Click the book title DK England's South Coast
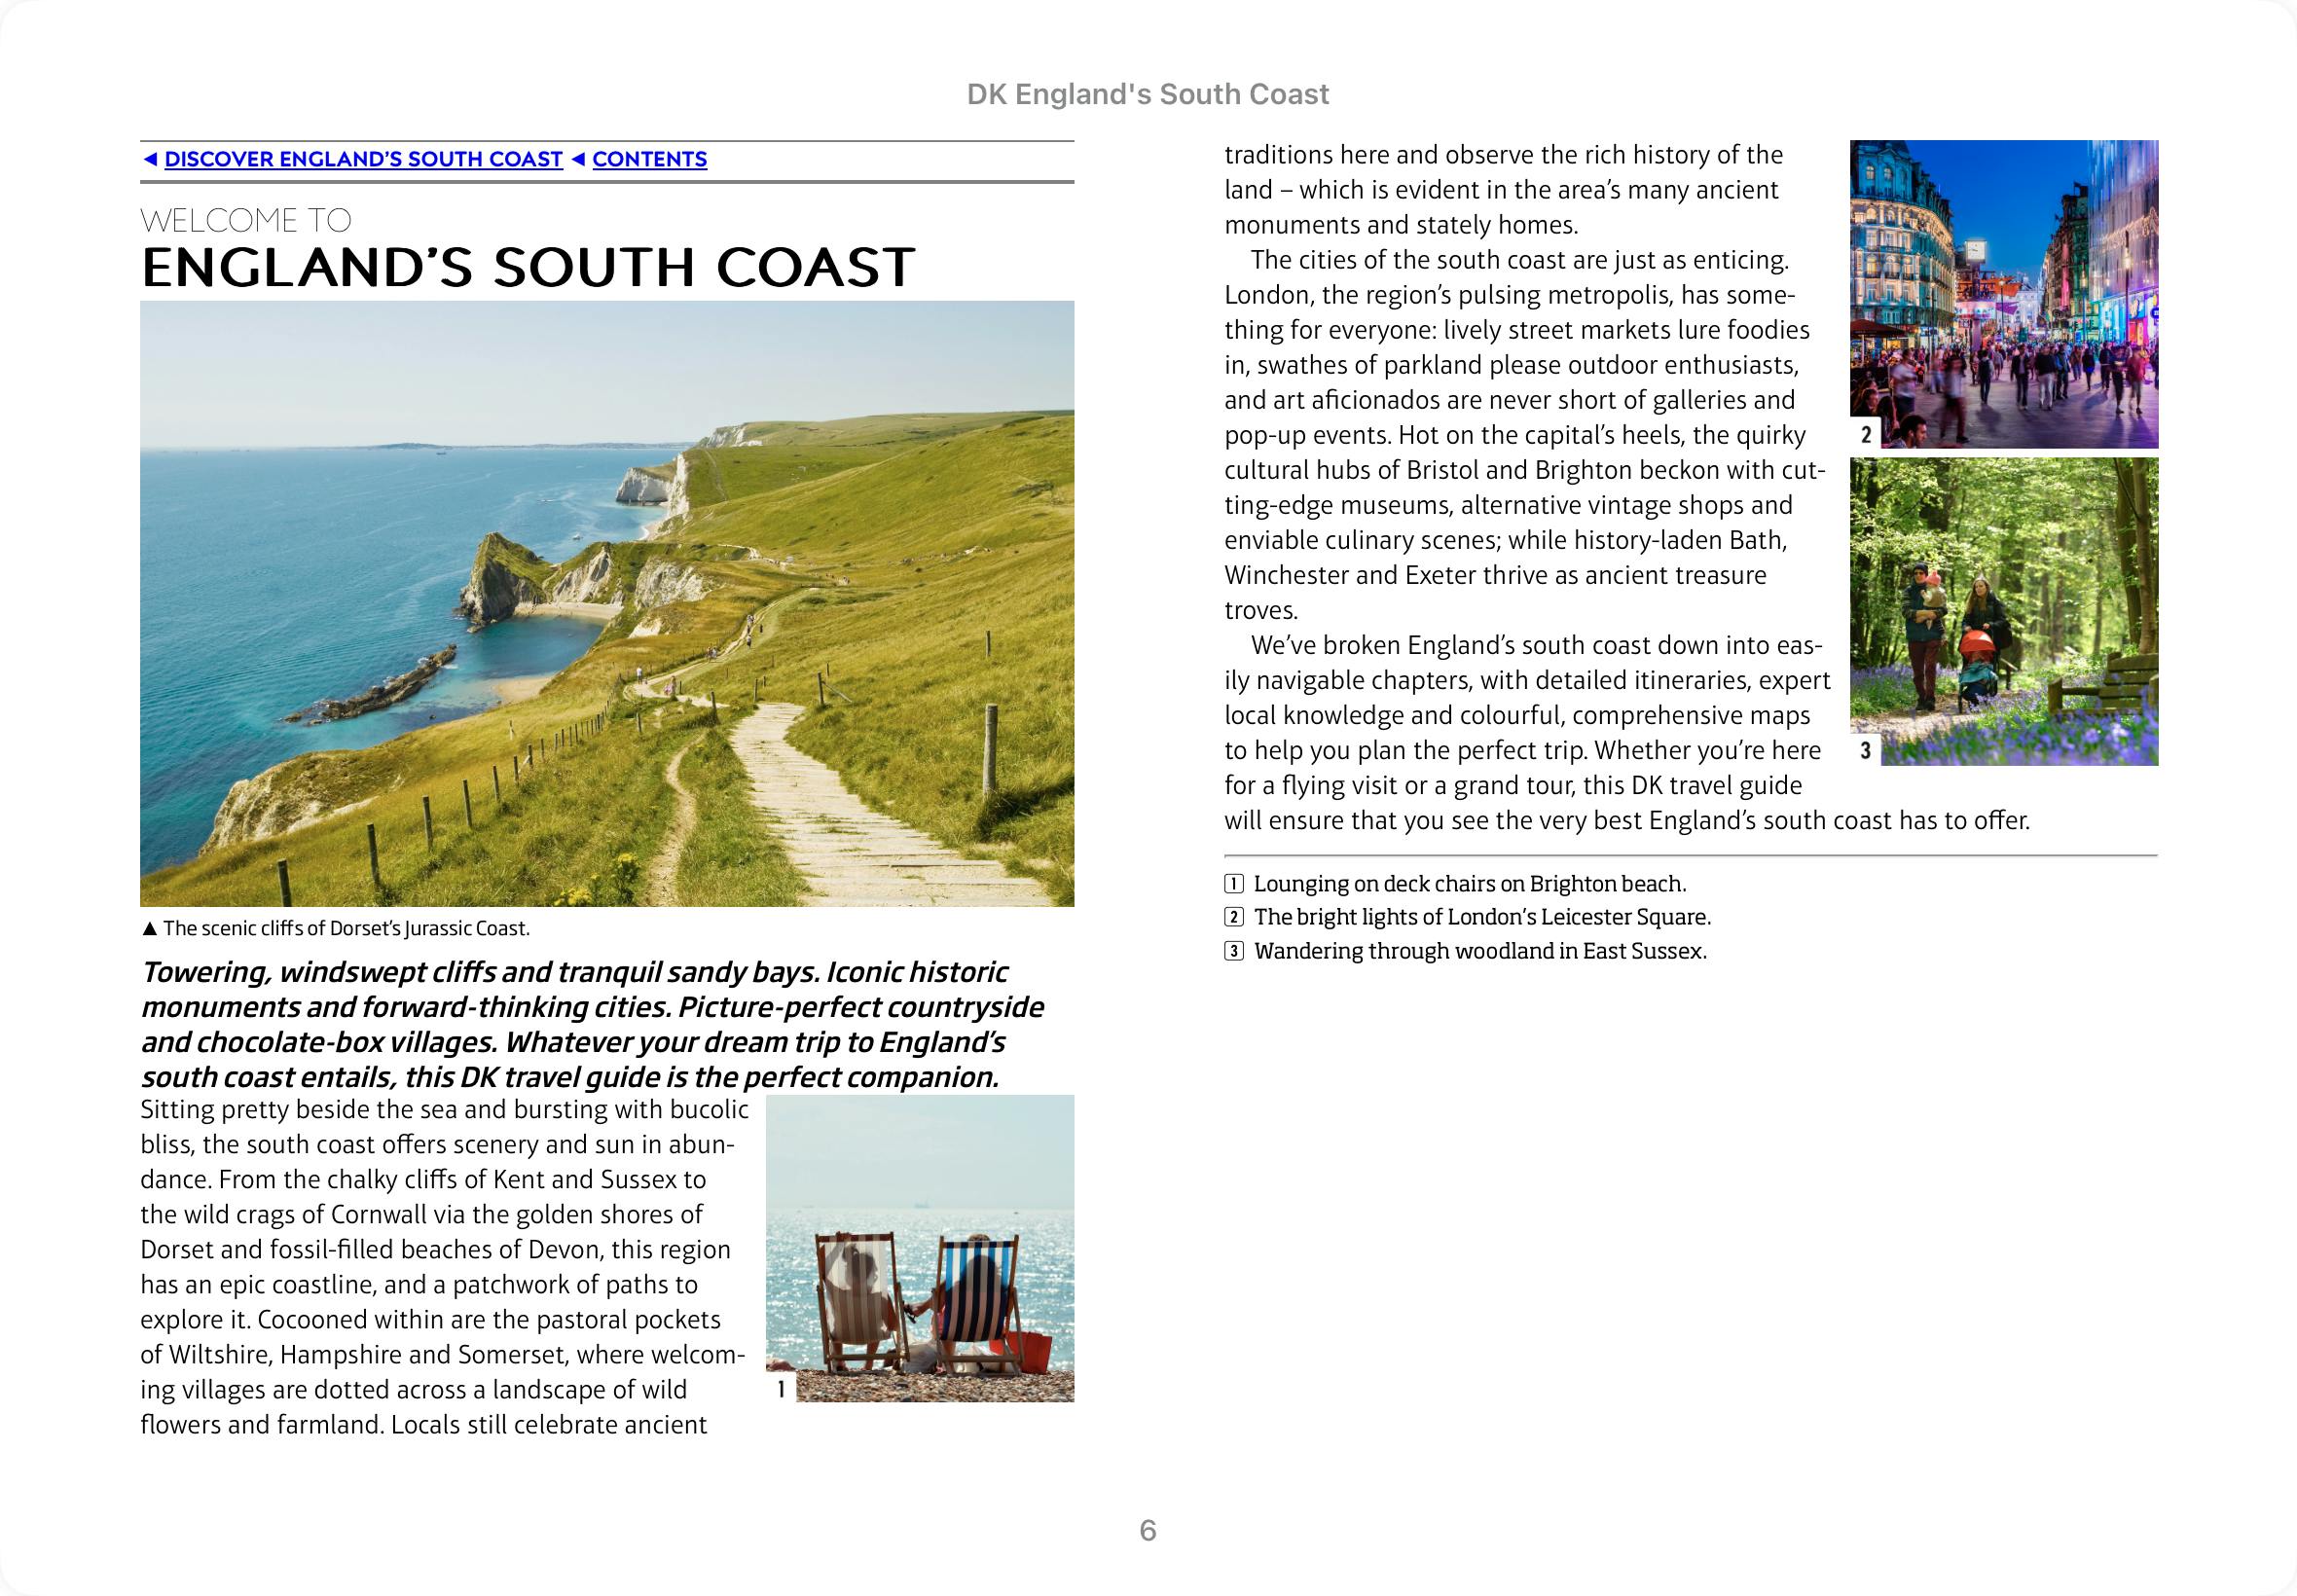The height and width of the screenshot is (1596, 2297). (1147, 94)
